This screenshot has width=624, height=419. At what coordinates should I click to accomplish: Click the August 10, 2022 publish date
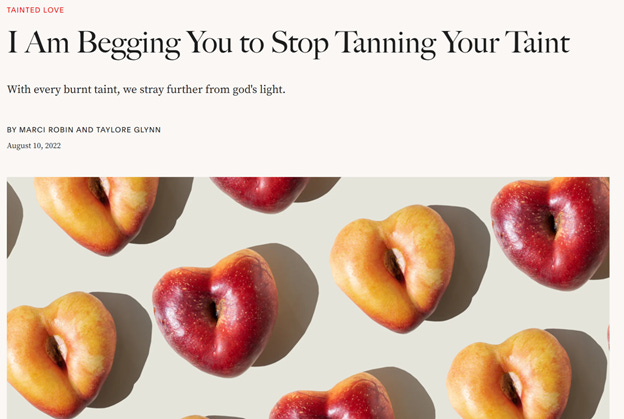click(34, 146)
